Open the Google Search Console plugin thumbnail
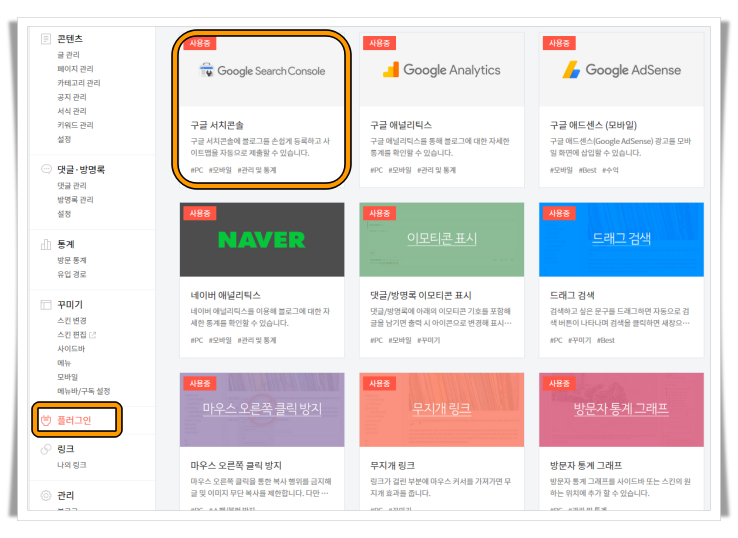Image resolution: width=738 pixels, height=538 pixels. click(262, 70)
